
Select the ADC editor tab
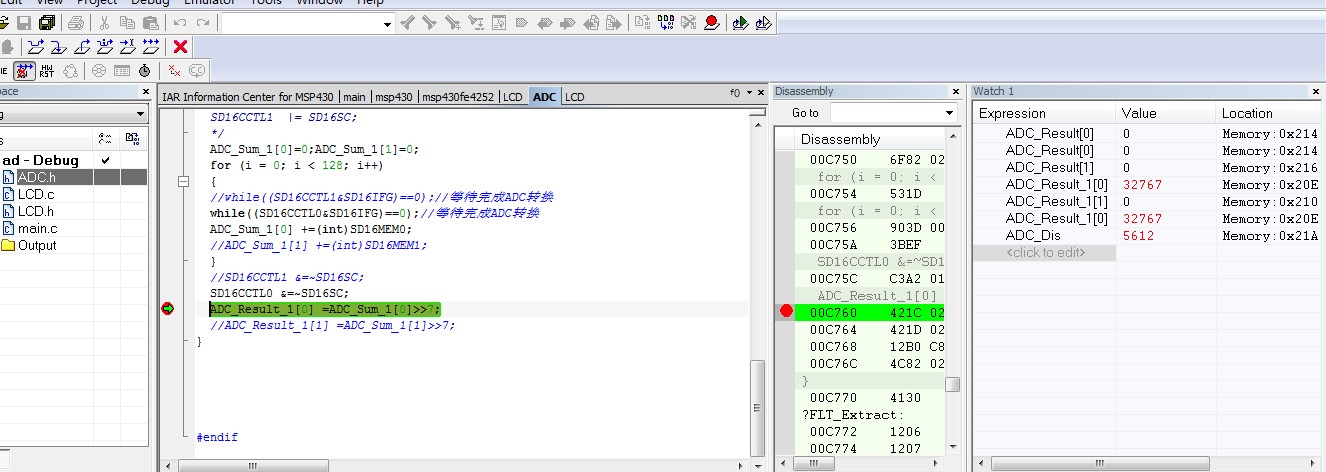click(545, 97)
